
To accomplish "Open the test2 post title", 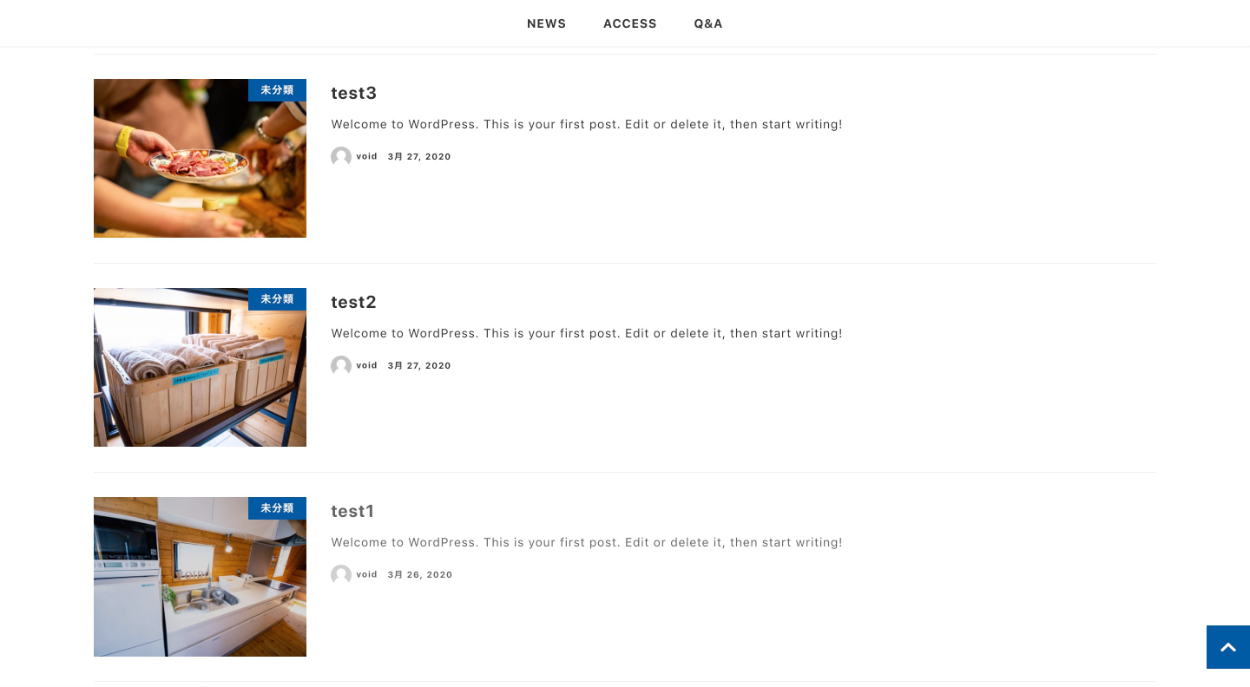I will 354,302.
